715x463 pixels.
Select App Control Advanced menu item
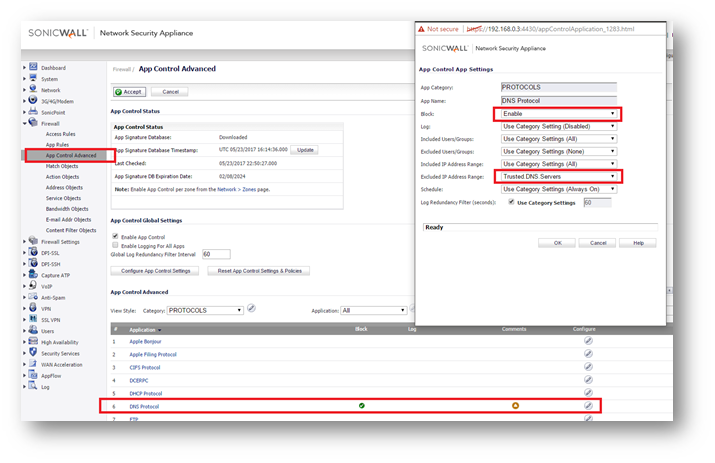(x=71, y=156)
